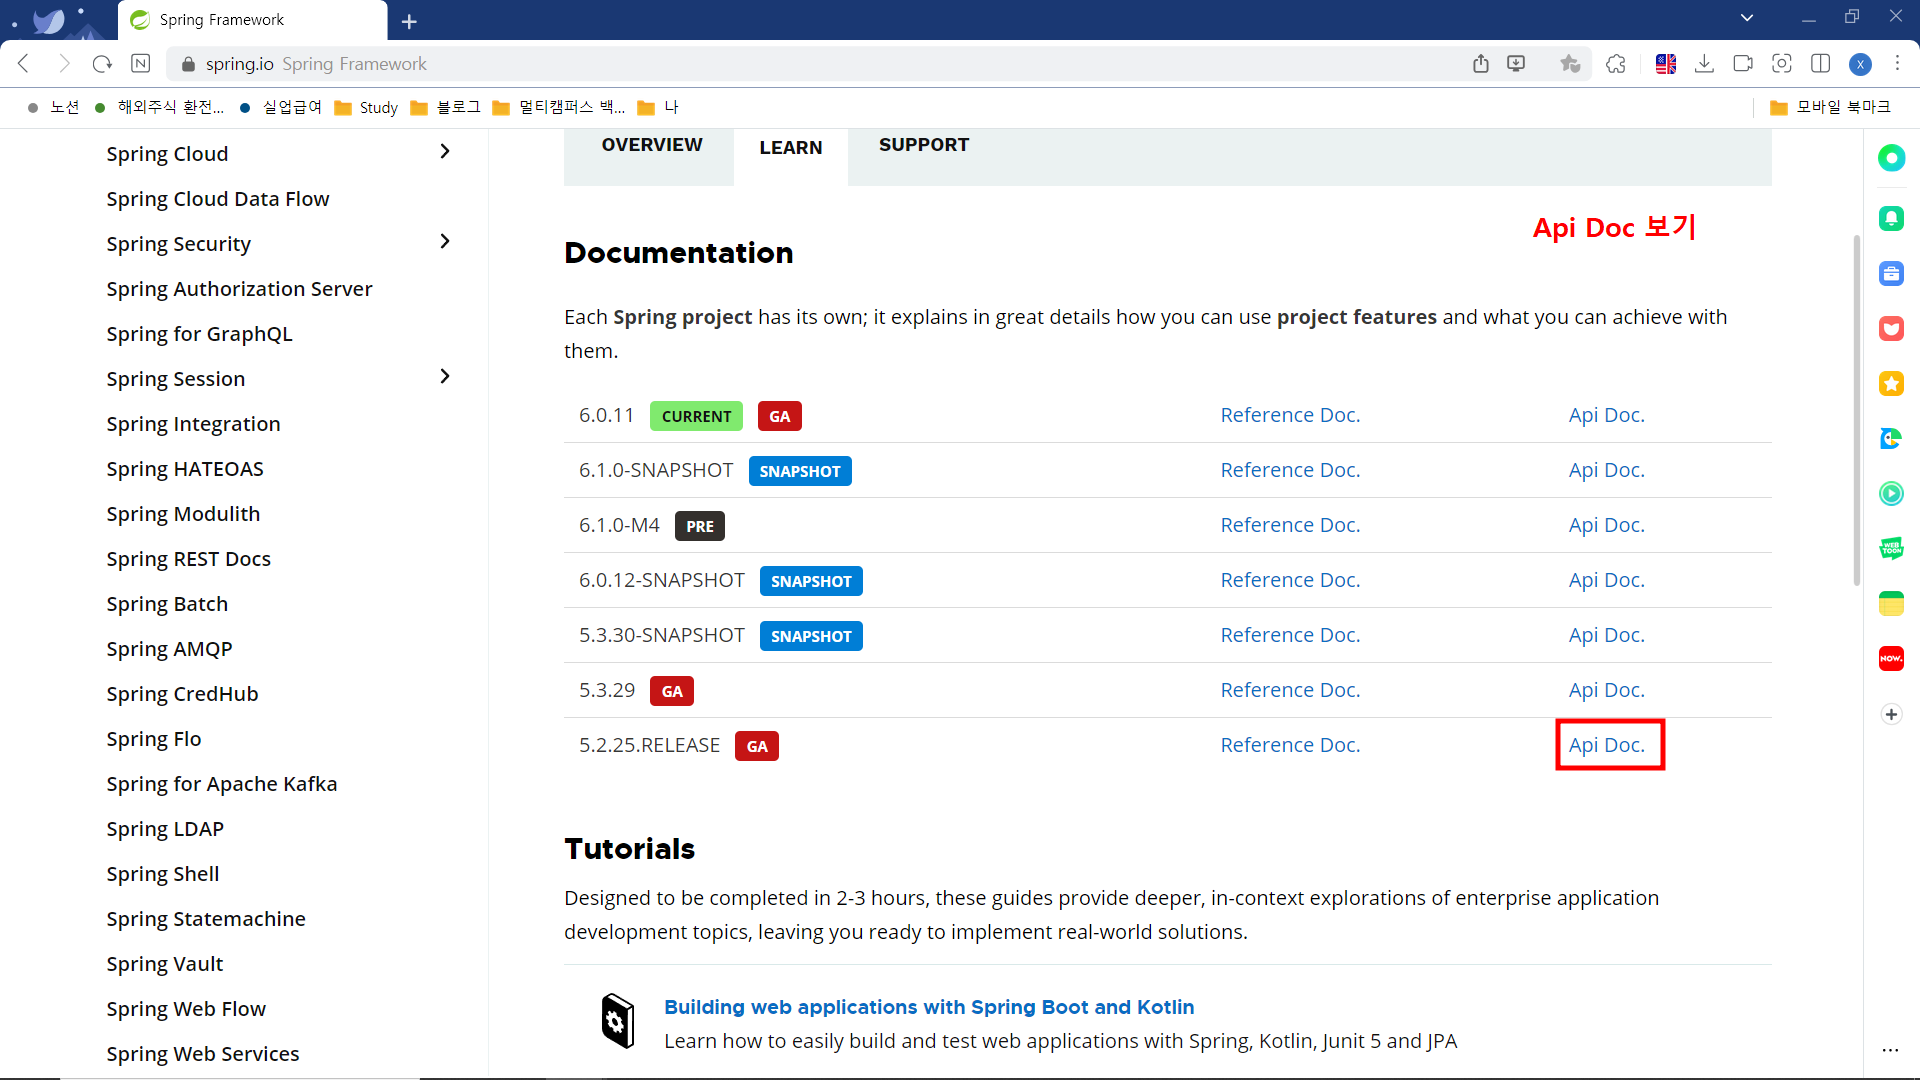Open the downloads icon in toolbar

tap(1704, 64)
